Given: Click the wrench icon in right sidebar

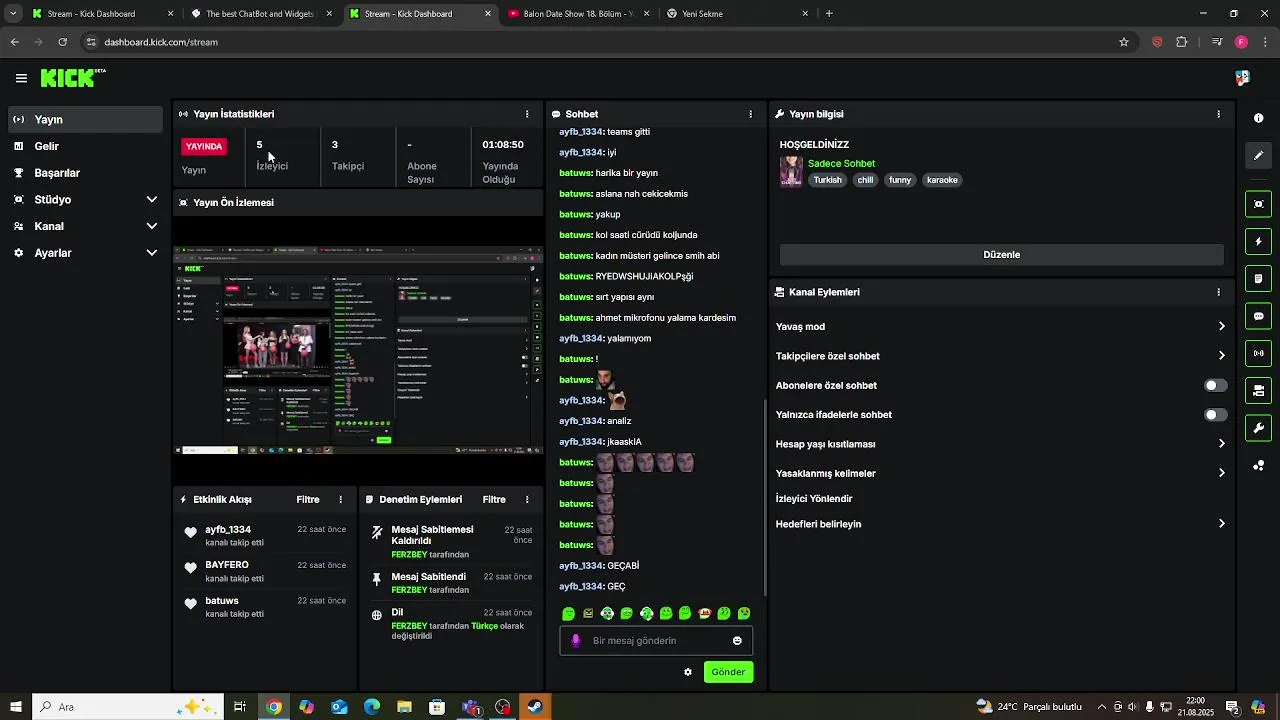Looking at the screenshot, I should (1258, 428).
